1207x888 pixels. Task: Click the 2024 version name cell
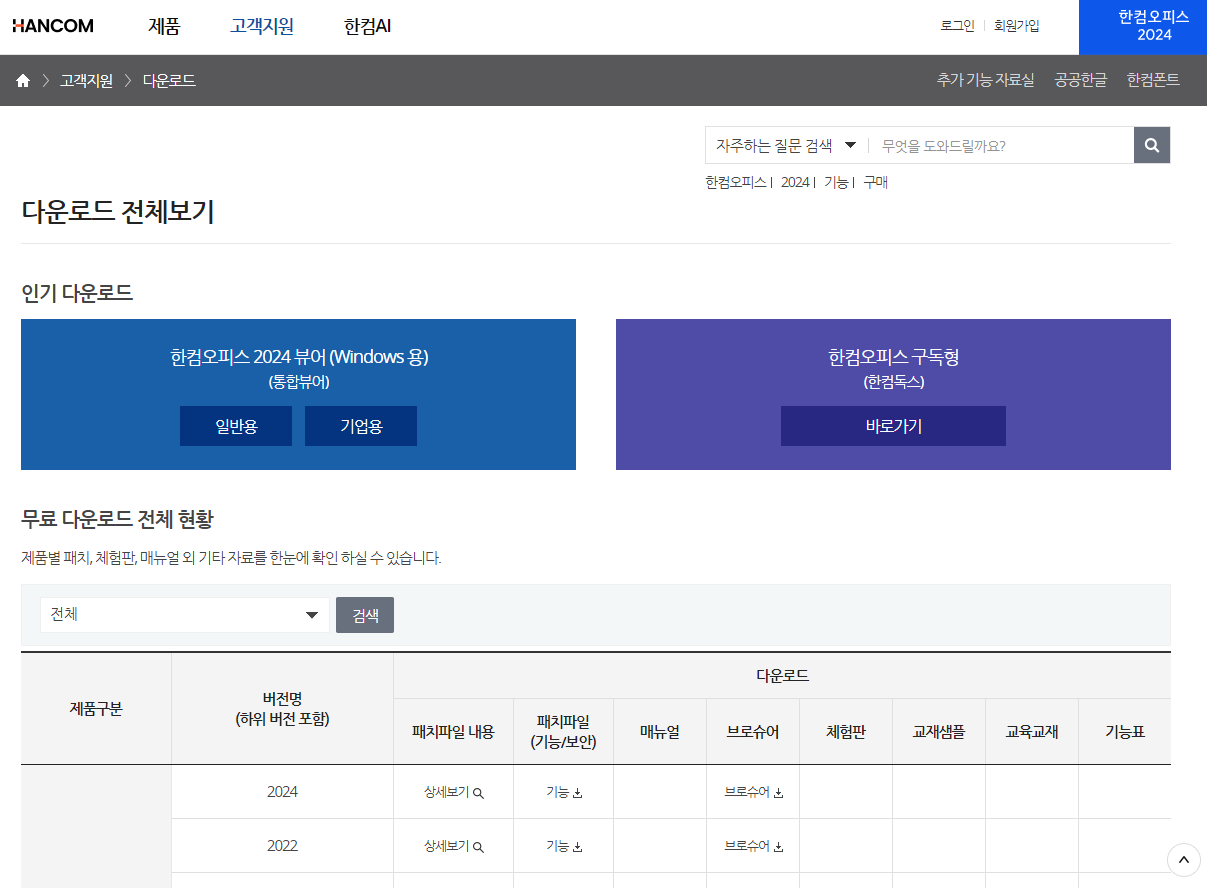[282, 792]
